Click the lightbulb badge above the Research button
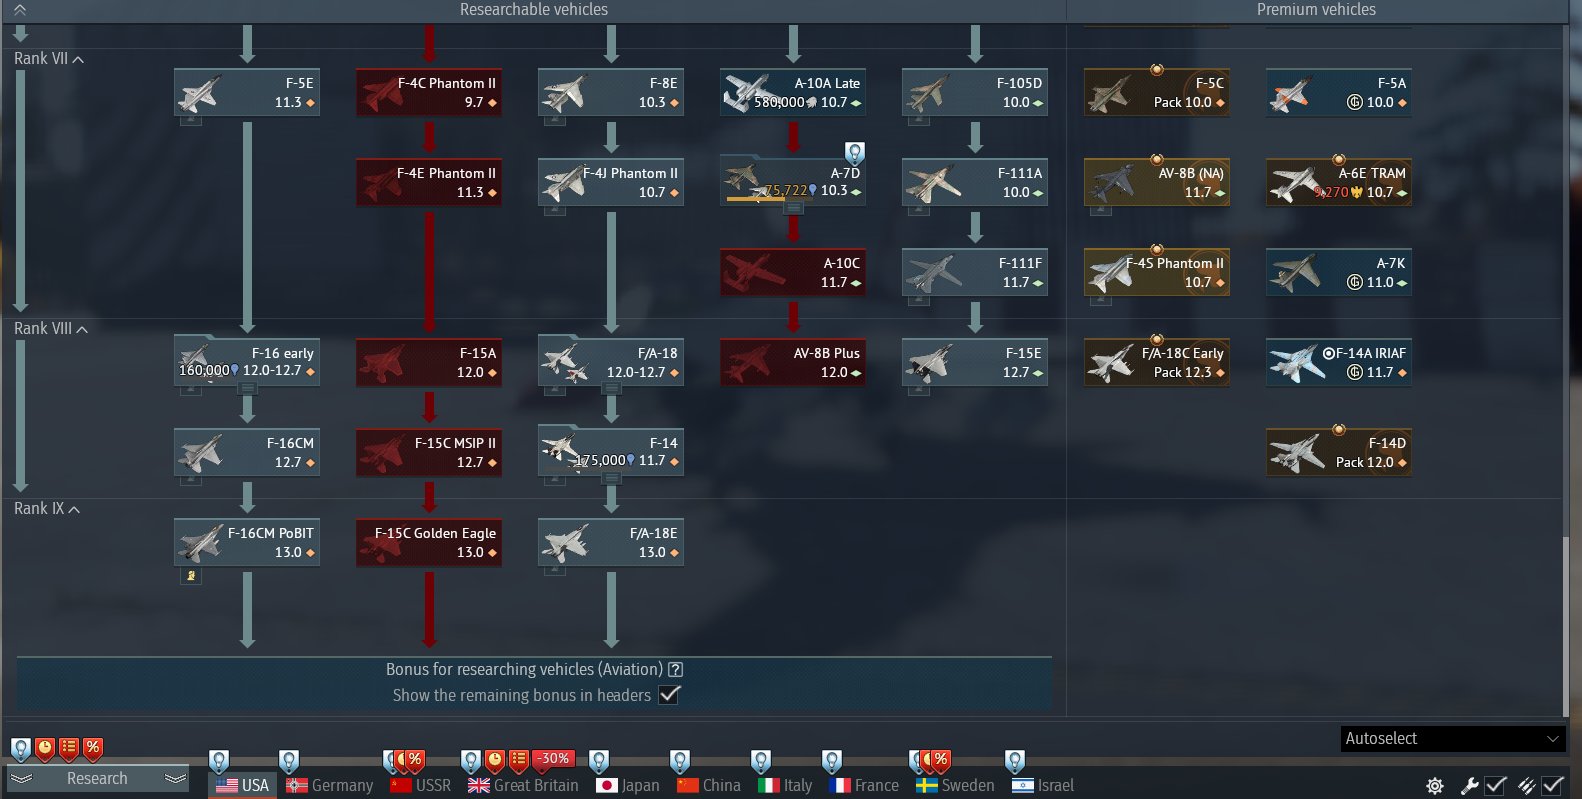Screen dimensions: 1582x799 (x=21, y=748)
